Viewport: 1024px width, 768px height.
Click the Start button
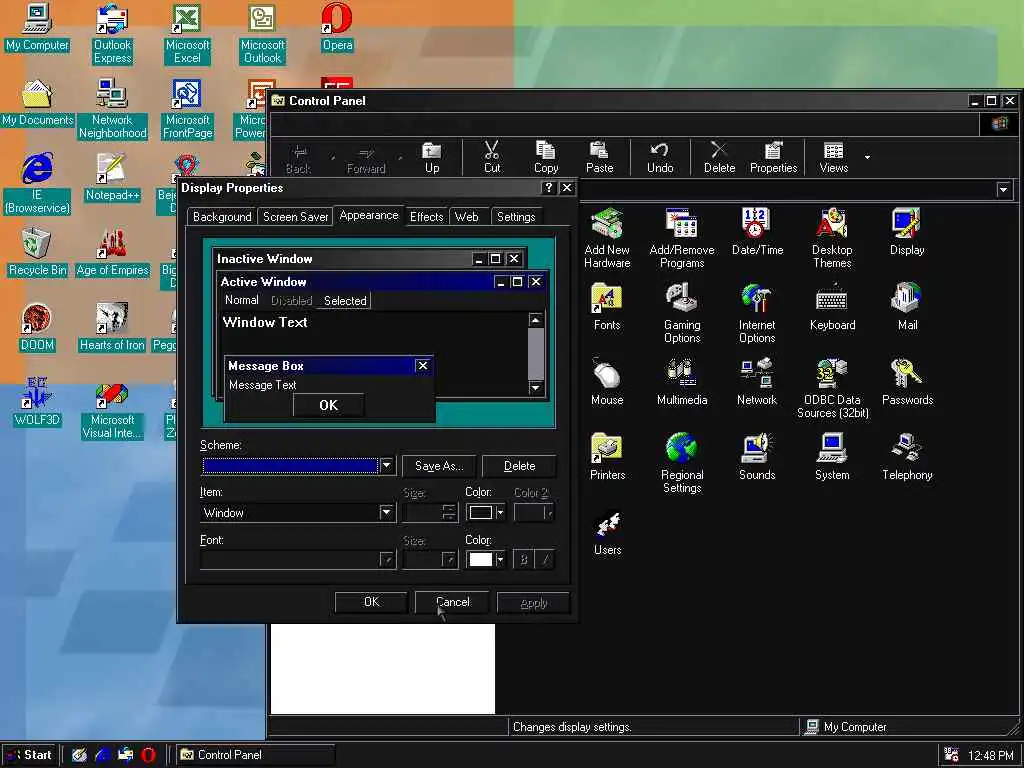(29, 755)
